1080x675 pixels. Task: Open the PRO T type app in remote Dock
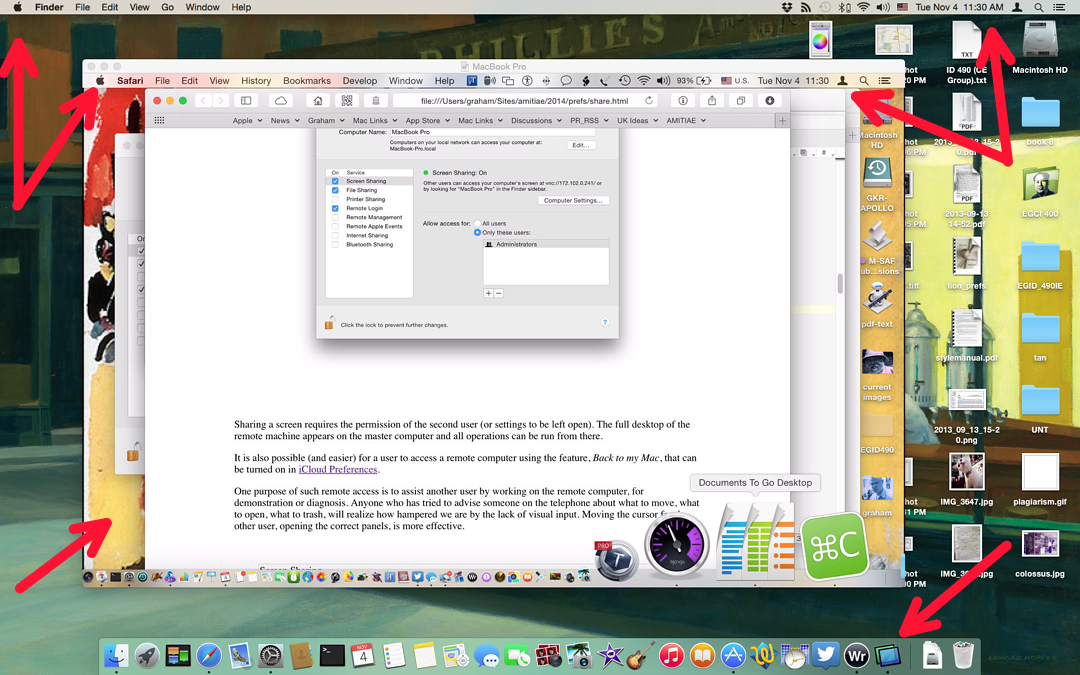click(x=615, y=560)
